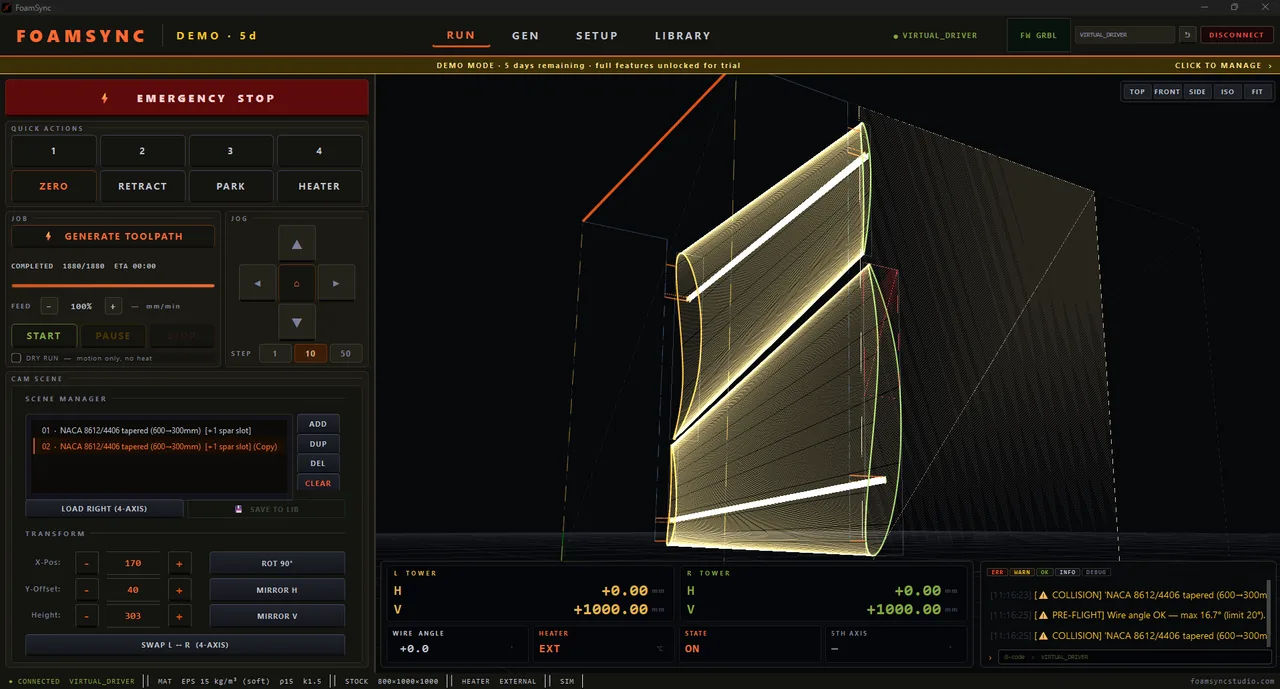Click DUP to duplicate scene item
The image size is (1280, 689).
pos(318,443)
